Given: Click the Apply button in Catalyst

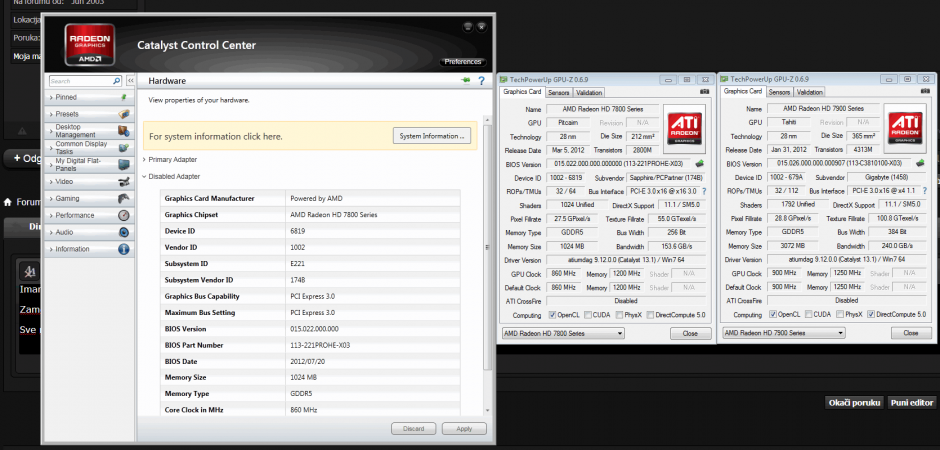Looking at the screenshot, I should pos(464,428).
